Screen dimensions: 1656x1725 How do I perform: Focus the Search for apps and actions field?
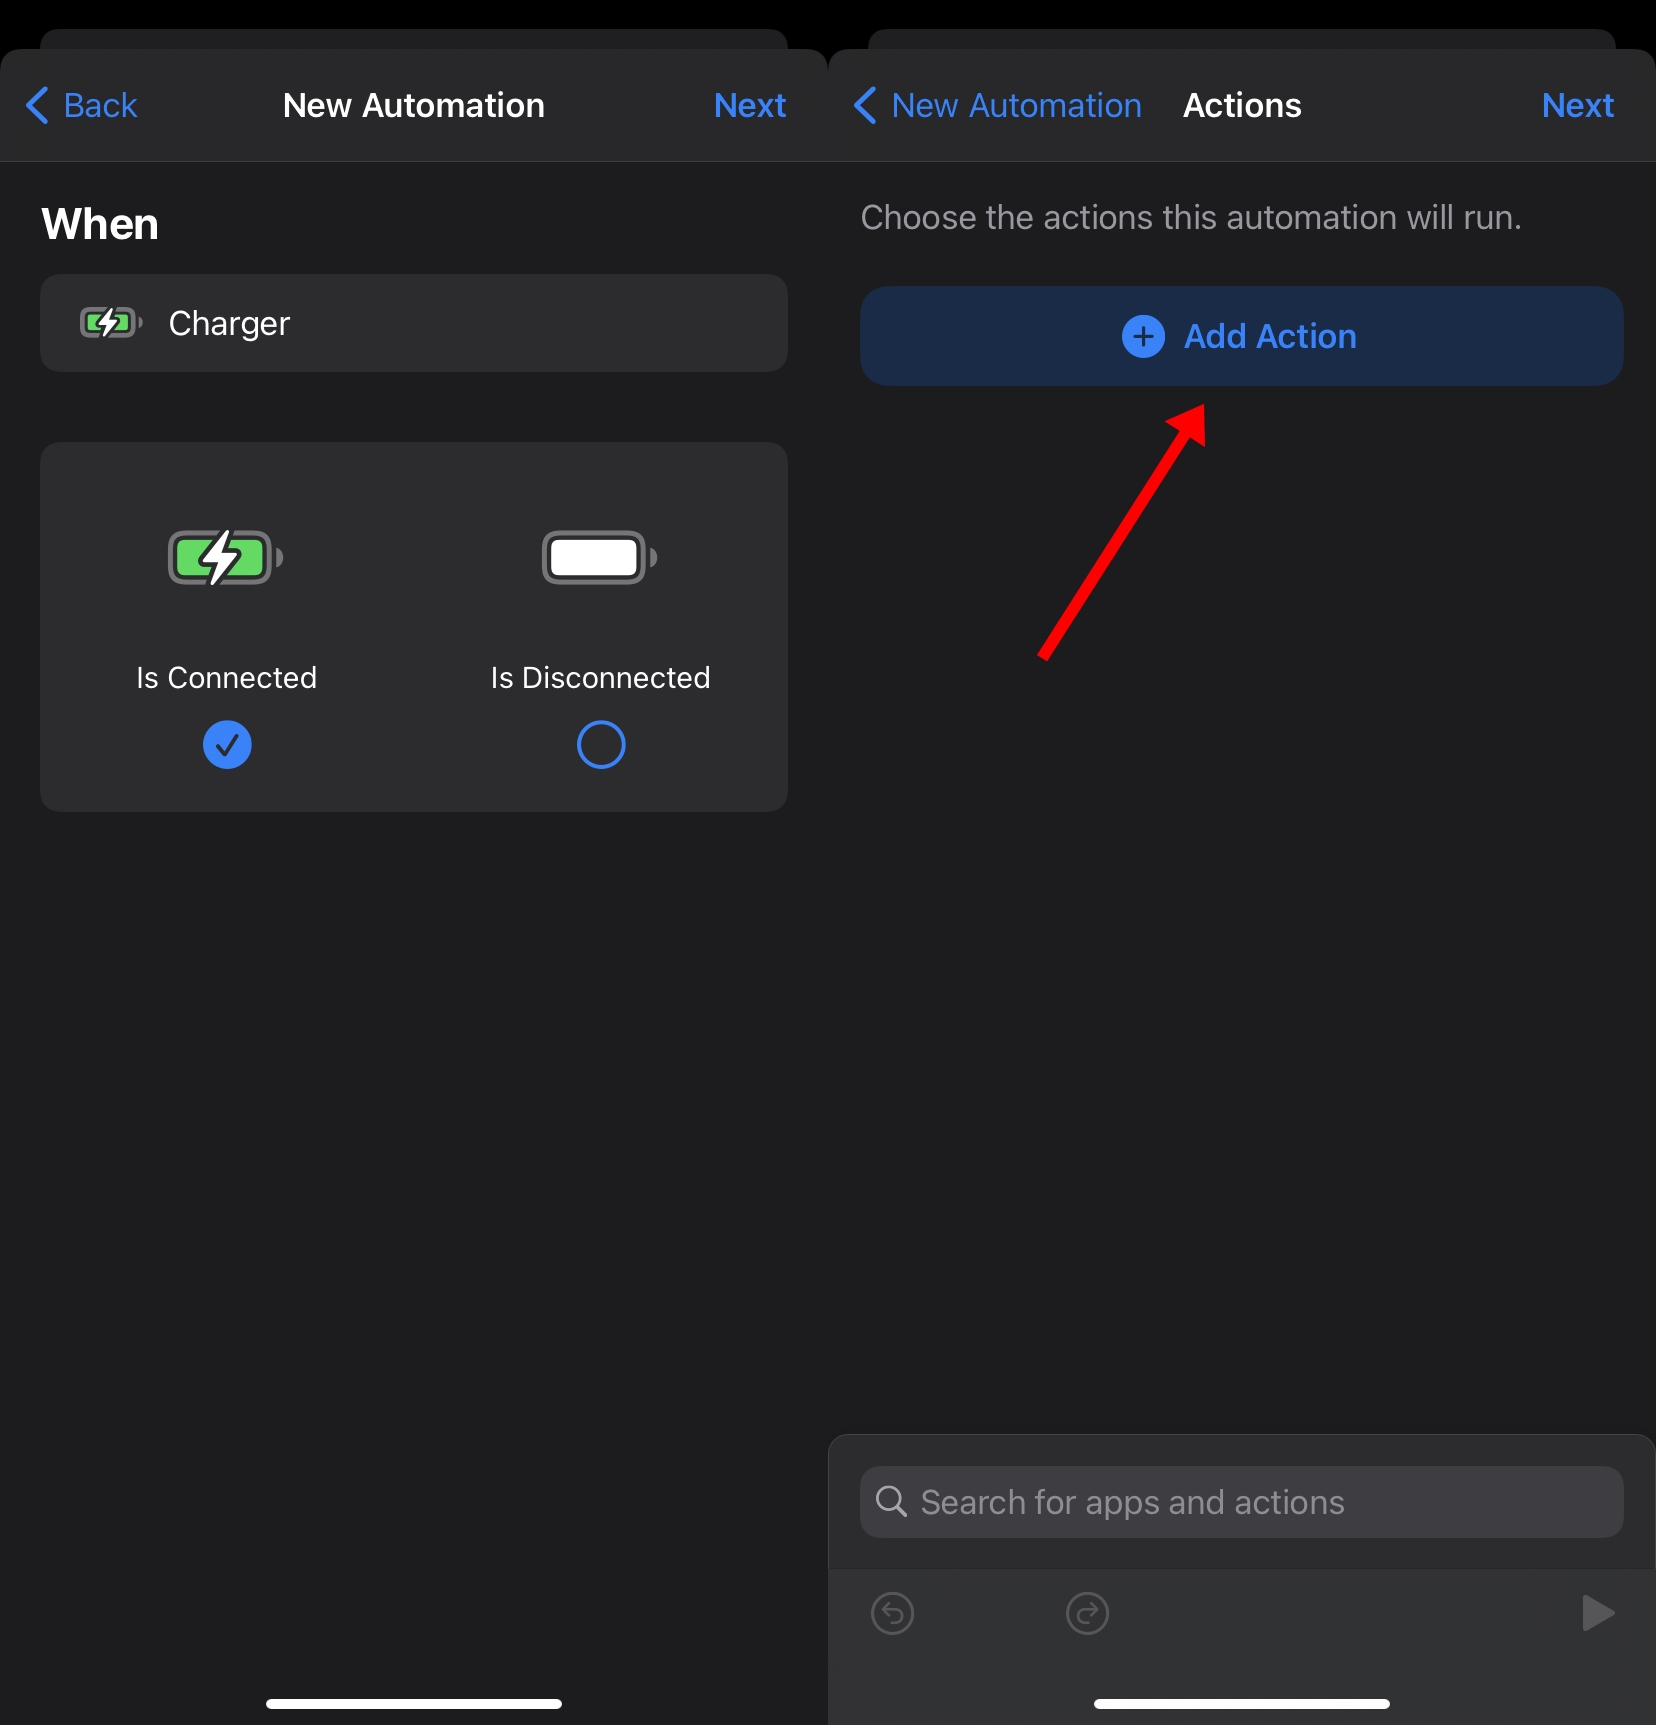[x=1241, y=1502]
